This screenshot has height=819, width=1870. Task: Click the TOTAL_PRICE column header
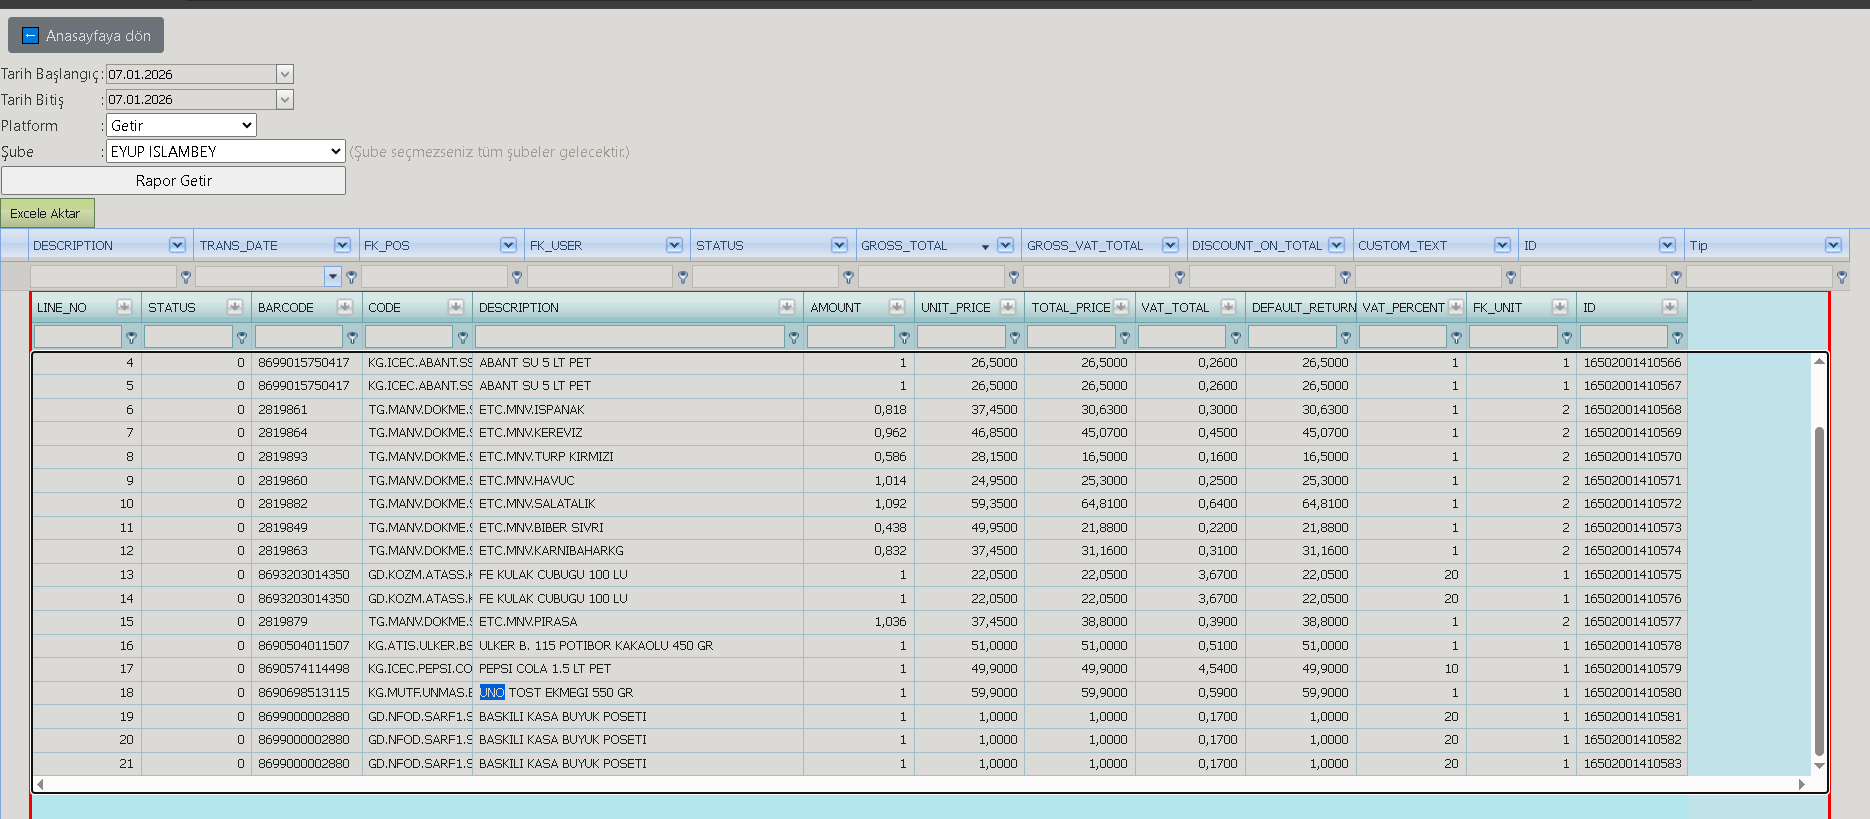1070,307
